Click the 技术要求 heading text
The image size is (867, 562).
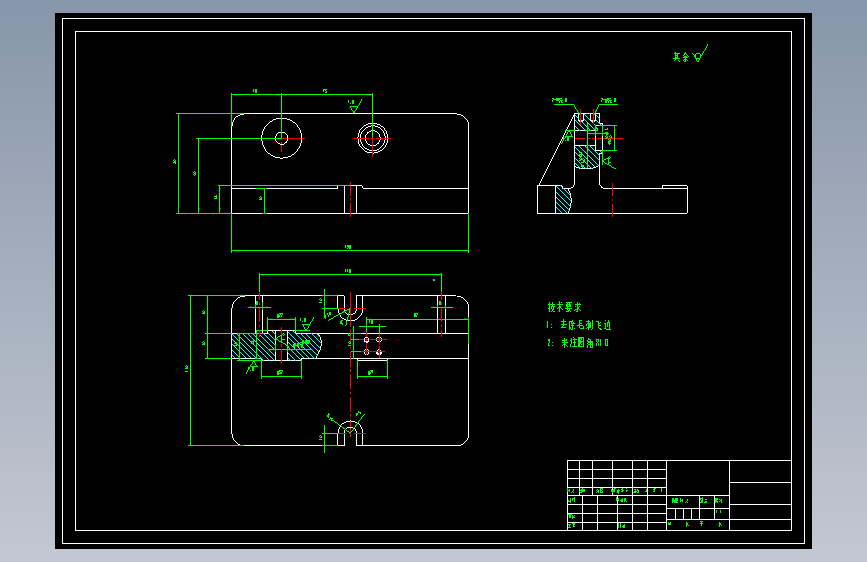point(565,306)
